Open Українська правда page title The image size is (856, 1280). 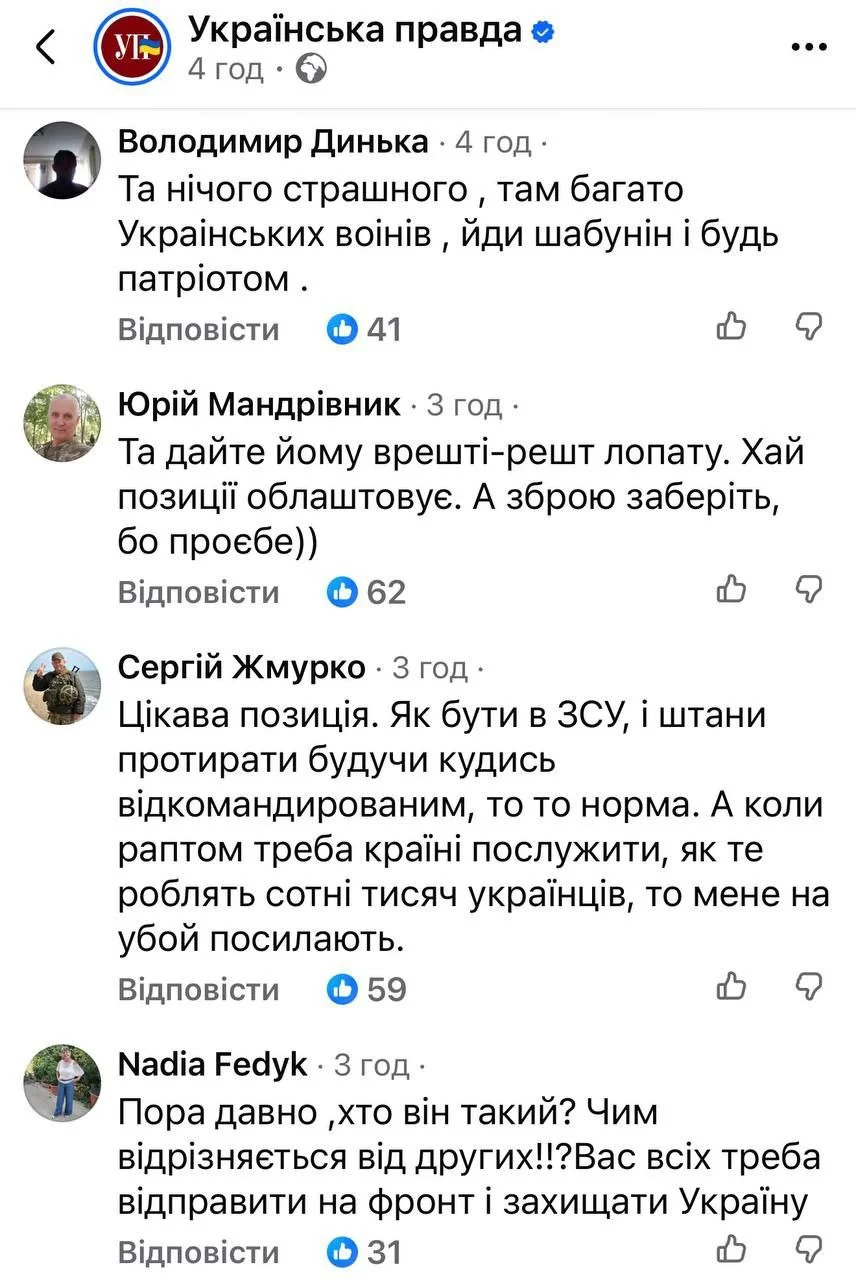pyautogui.click(x=355, y=31)
